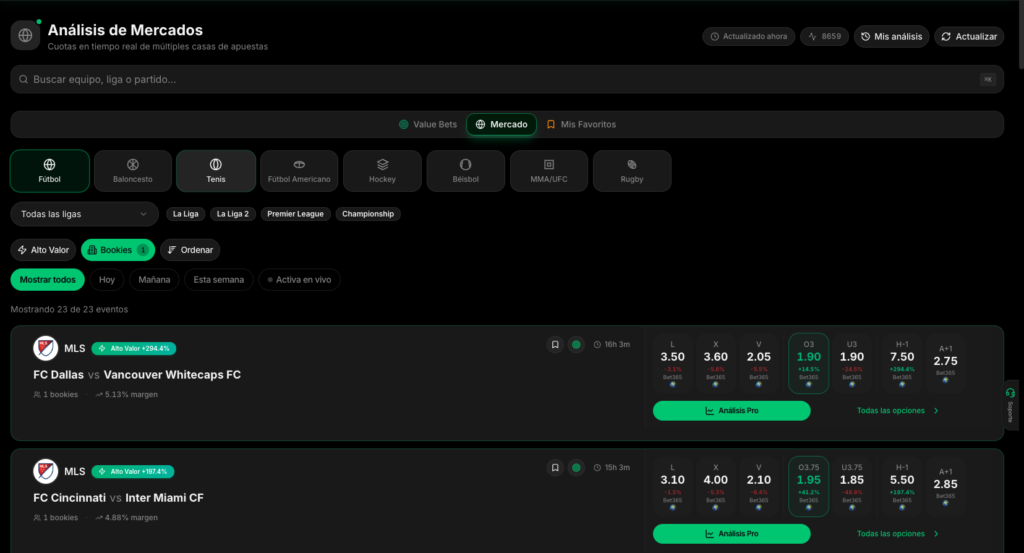Image resolution: width=1024 pixels, height=553 pixels.
Task: Click the green status dot on FC Cincinnati row
Action: tap(576, 467)
